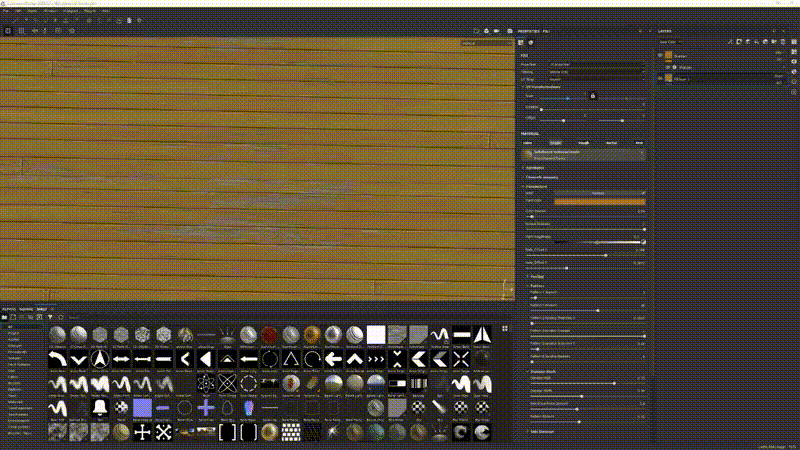The width and height of the screenshot is (800, 450).
Task: Select the thick left-arrow thumbnail in shelf
Action: [x=333, y=359]
